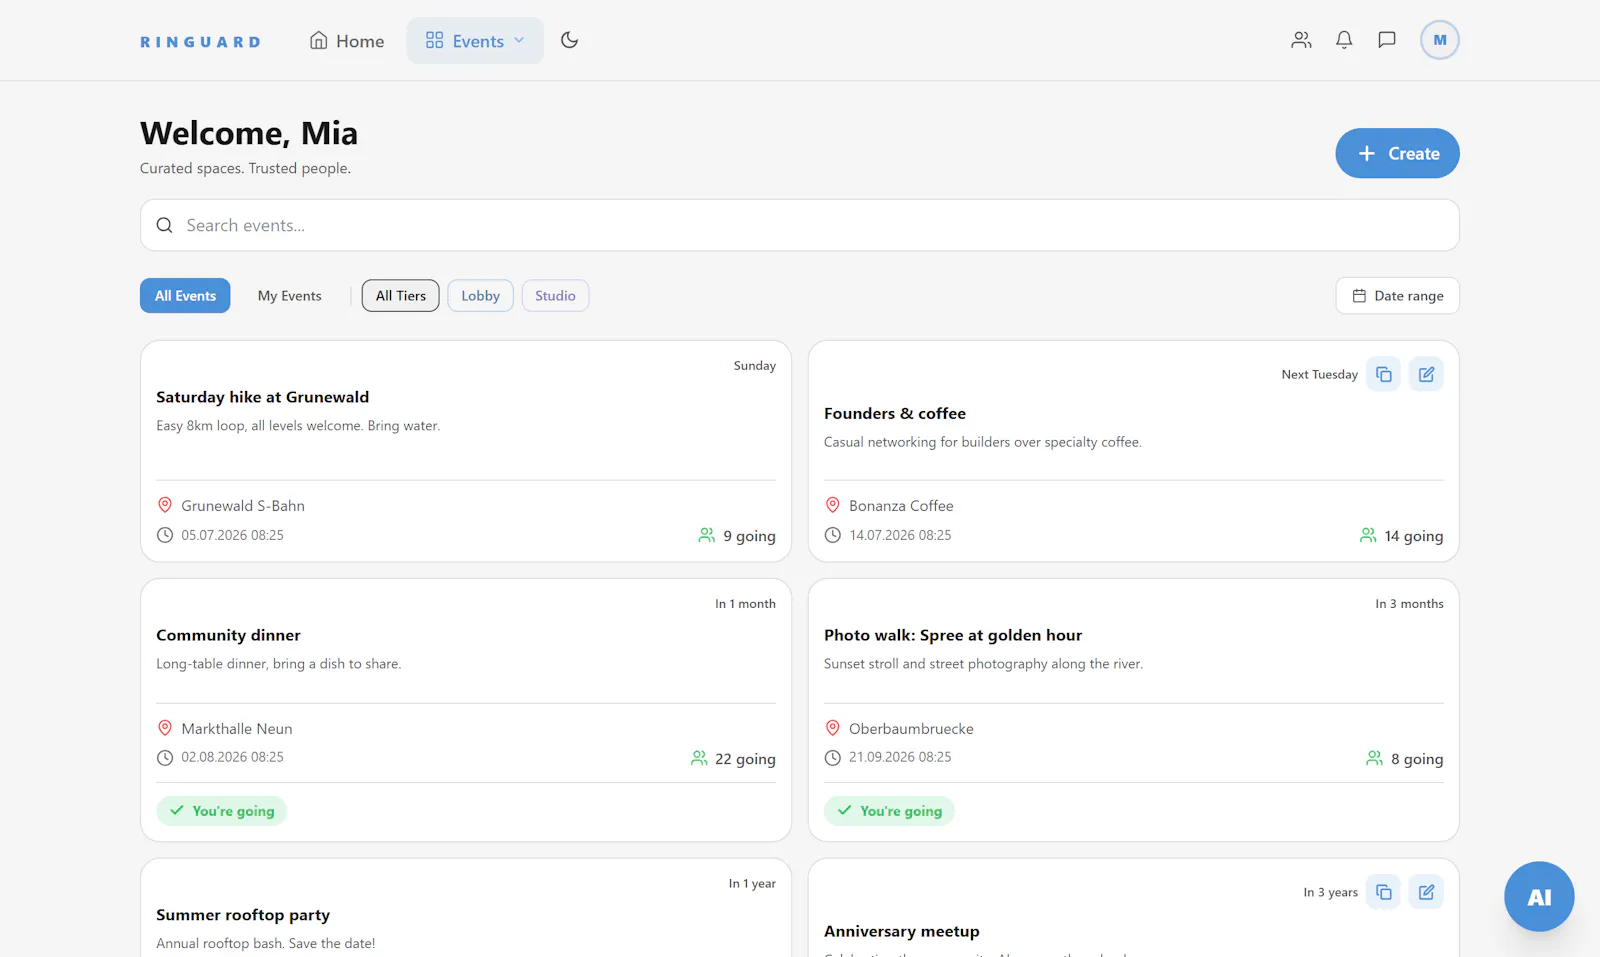
Task: Filter by the Studio tier
Action: click(555, 296)
